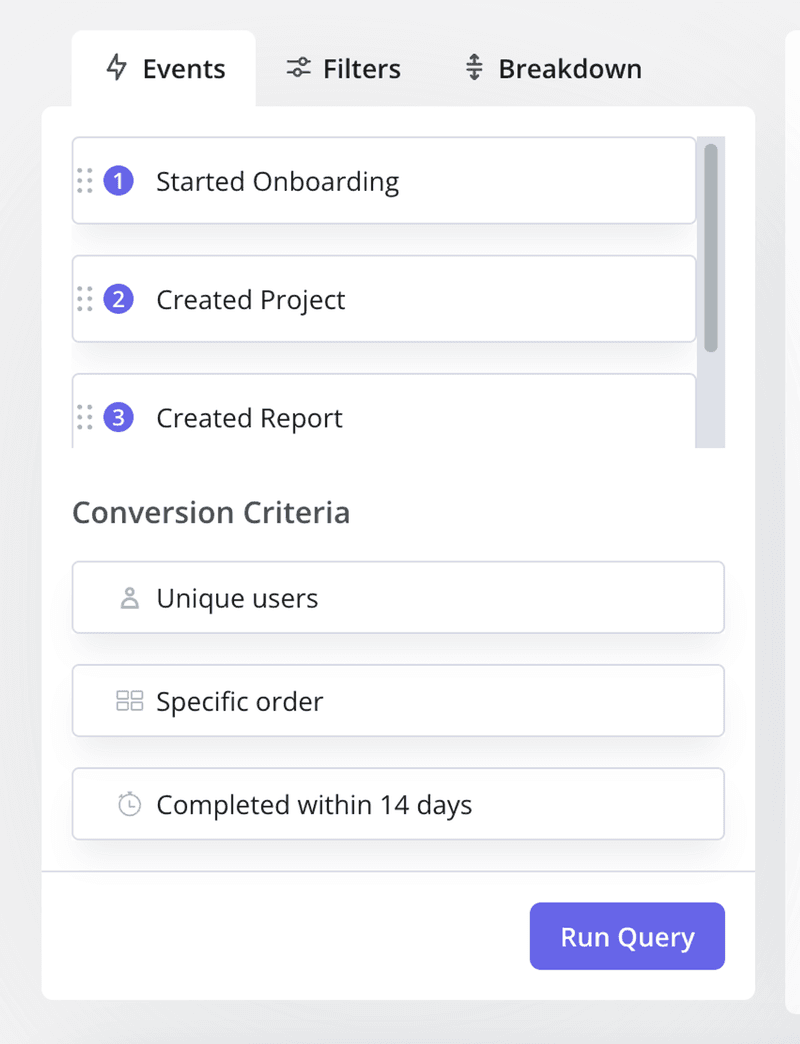Toggle the Completed within 14 days criterion
This screenshot has height=1044, width=800.
(398, 804)
